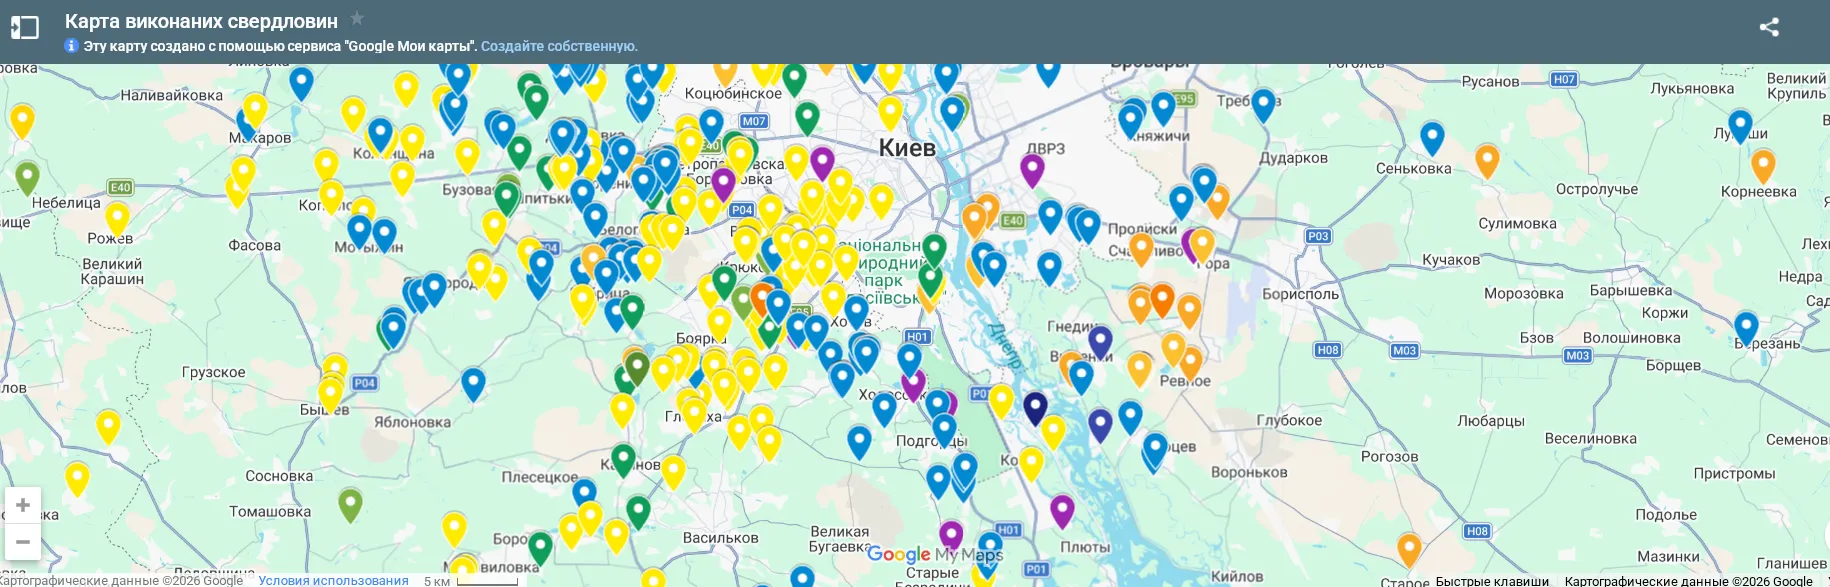Select the blue marker above Сеньковка
The height and width of the screenshot is (587, 1830).
[x=1432, y=139]
